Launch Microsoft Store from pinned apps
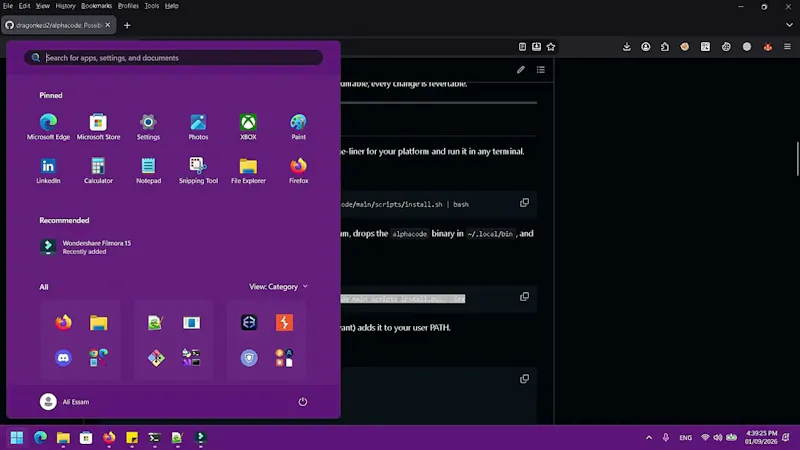This screenshot has height=450, width=800. 98,127
